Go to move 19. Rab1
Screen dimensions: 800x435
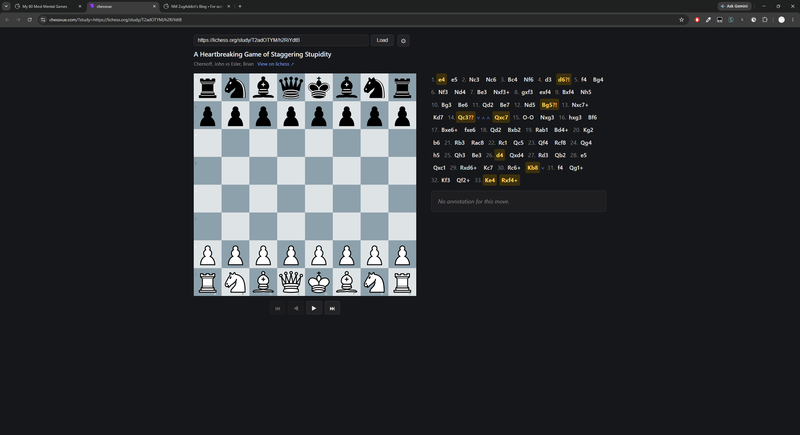(541, 130)
